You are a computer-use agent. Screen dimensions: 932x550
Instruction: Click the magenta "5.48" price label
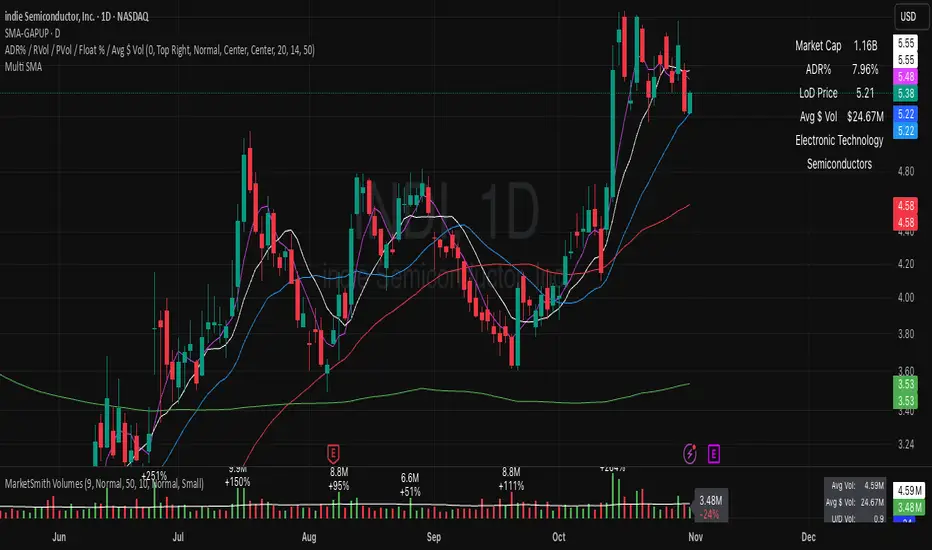click(905, 77)
